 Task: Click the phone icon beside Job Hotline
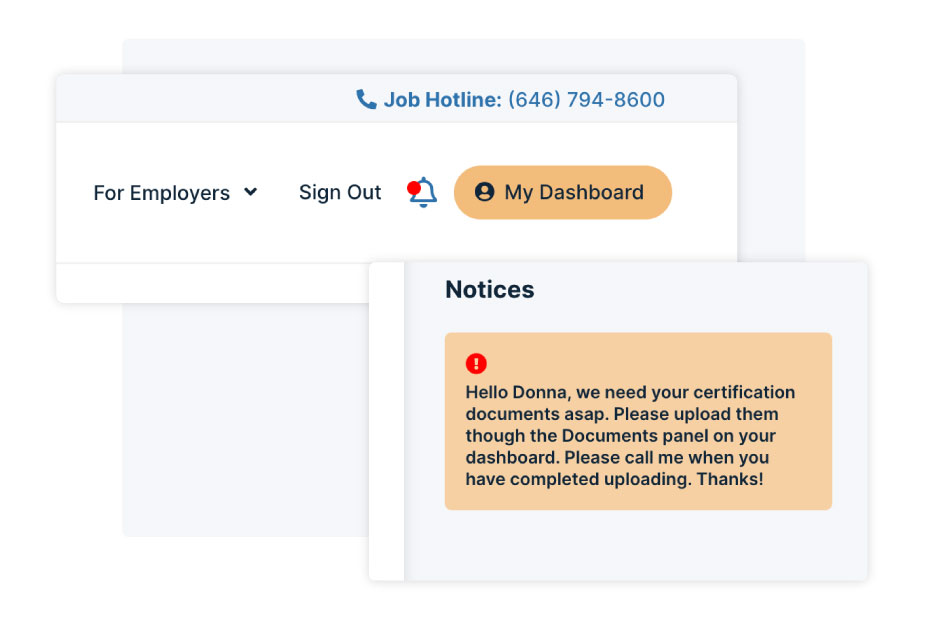pos(366,100)
